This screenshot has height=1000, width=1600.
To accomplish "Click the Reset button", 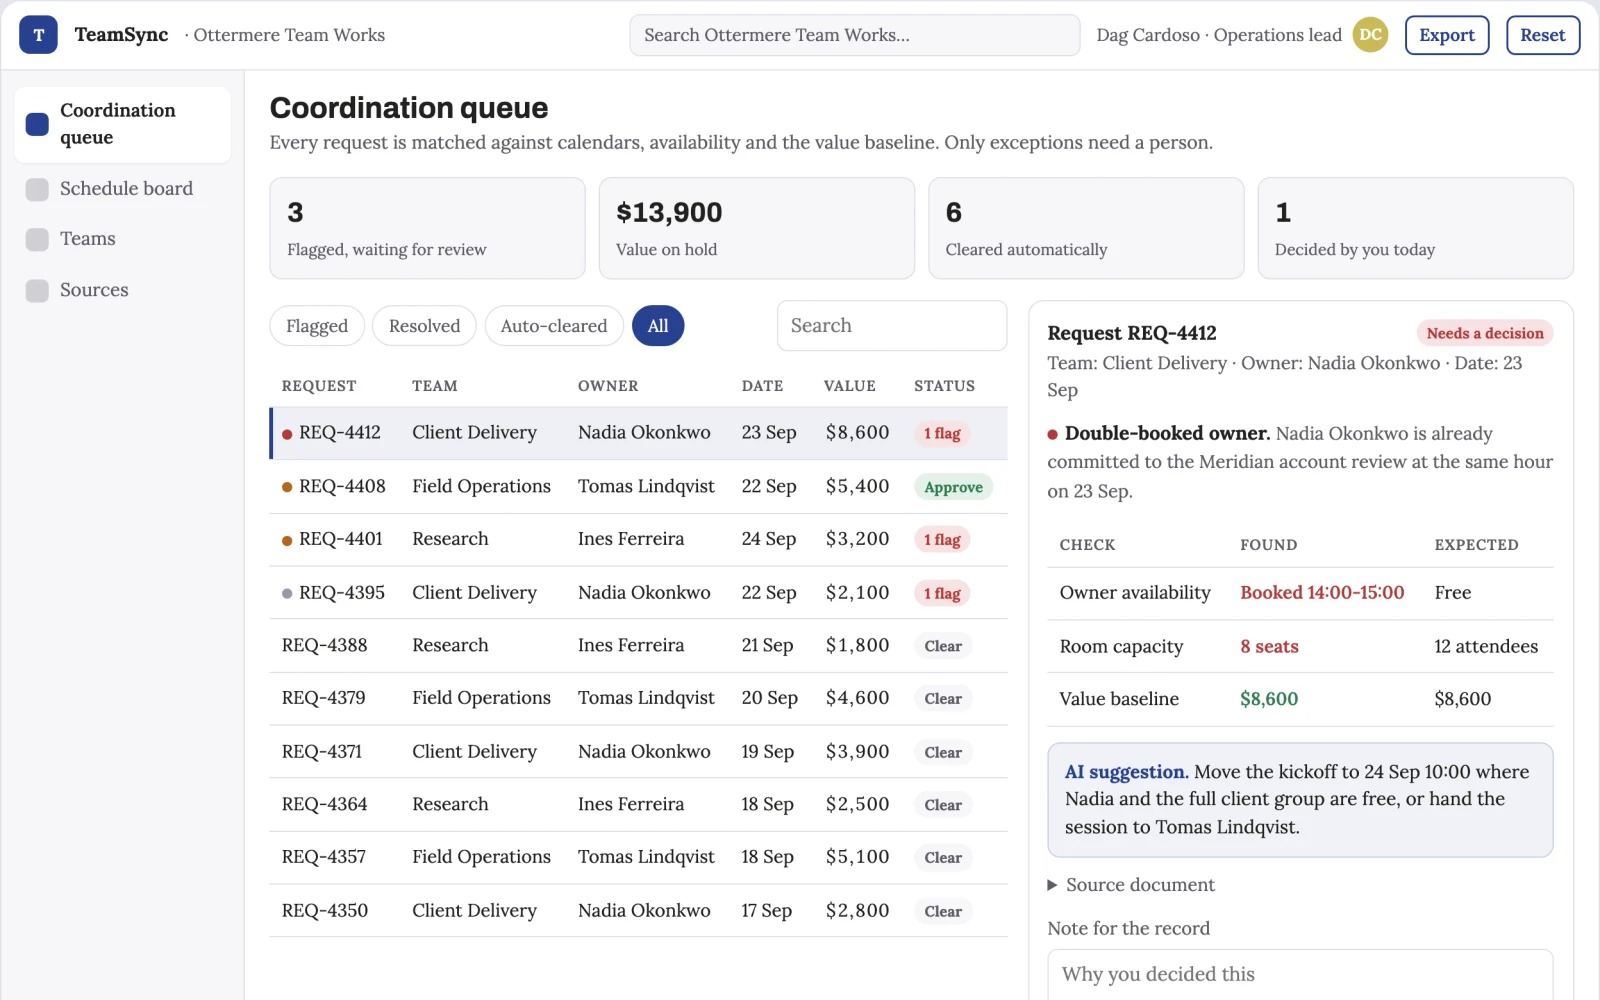I will [1543, 35].
